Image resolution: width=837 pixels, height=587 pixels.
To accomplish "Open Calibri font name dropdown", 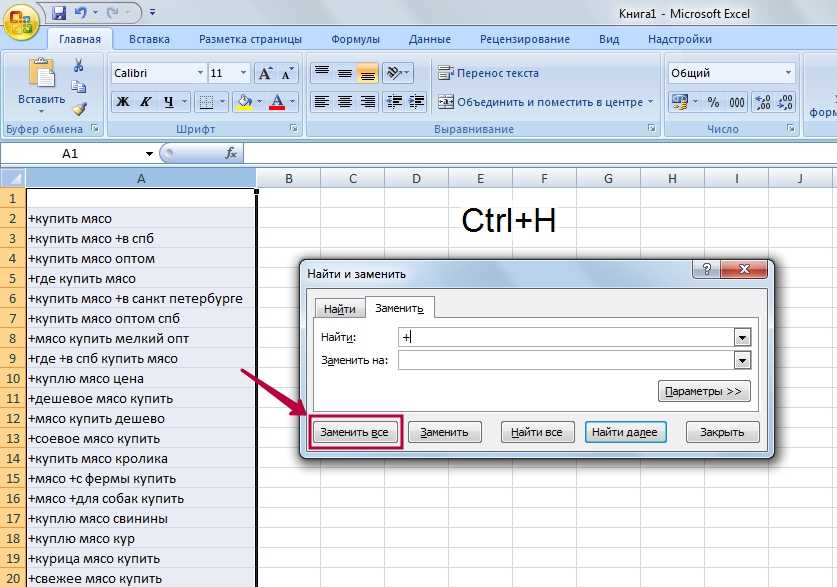I will click(x=200, y=73).
